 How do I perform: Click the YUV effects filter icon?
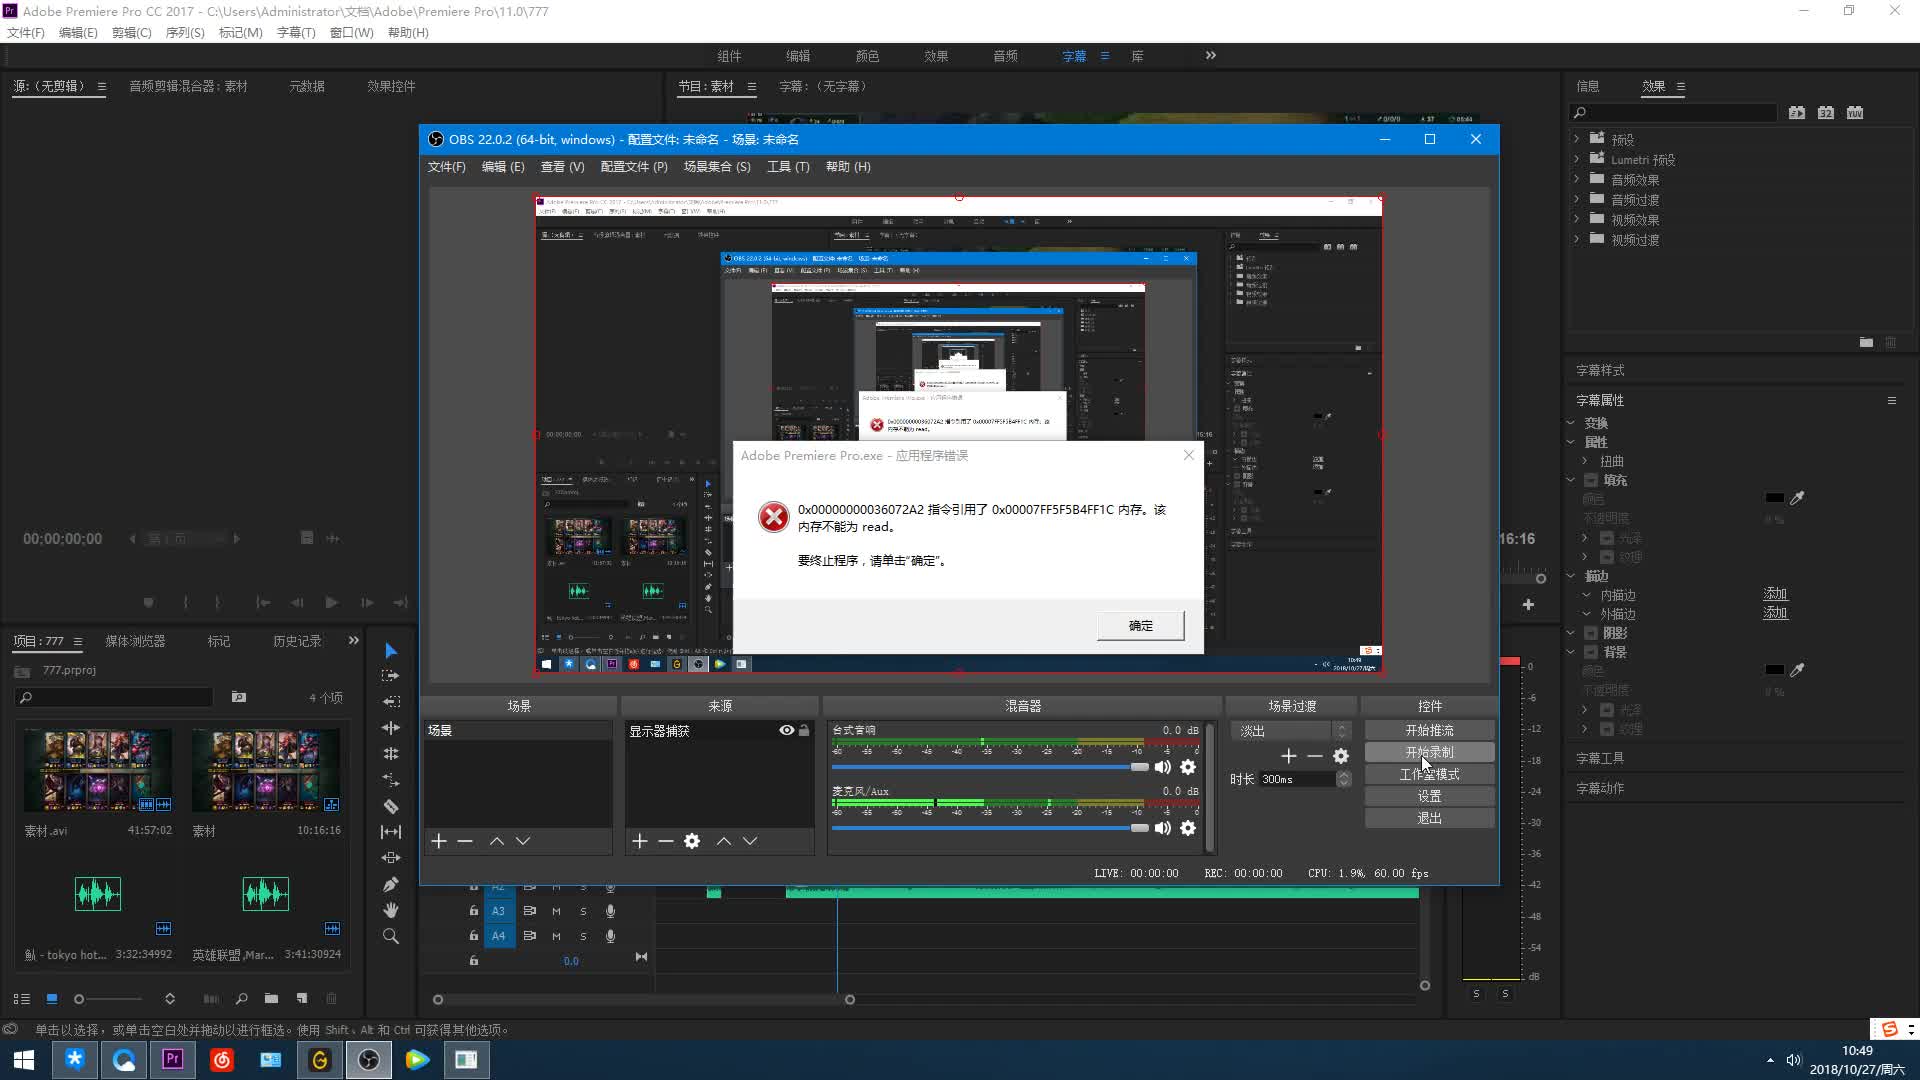(x=1855, y=113)
